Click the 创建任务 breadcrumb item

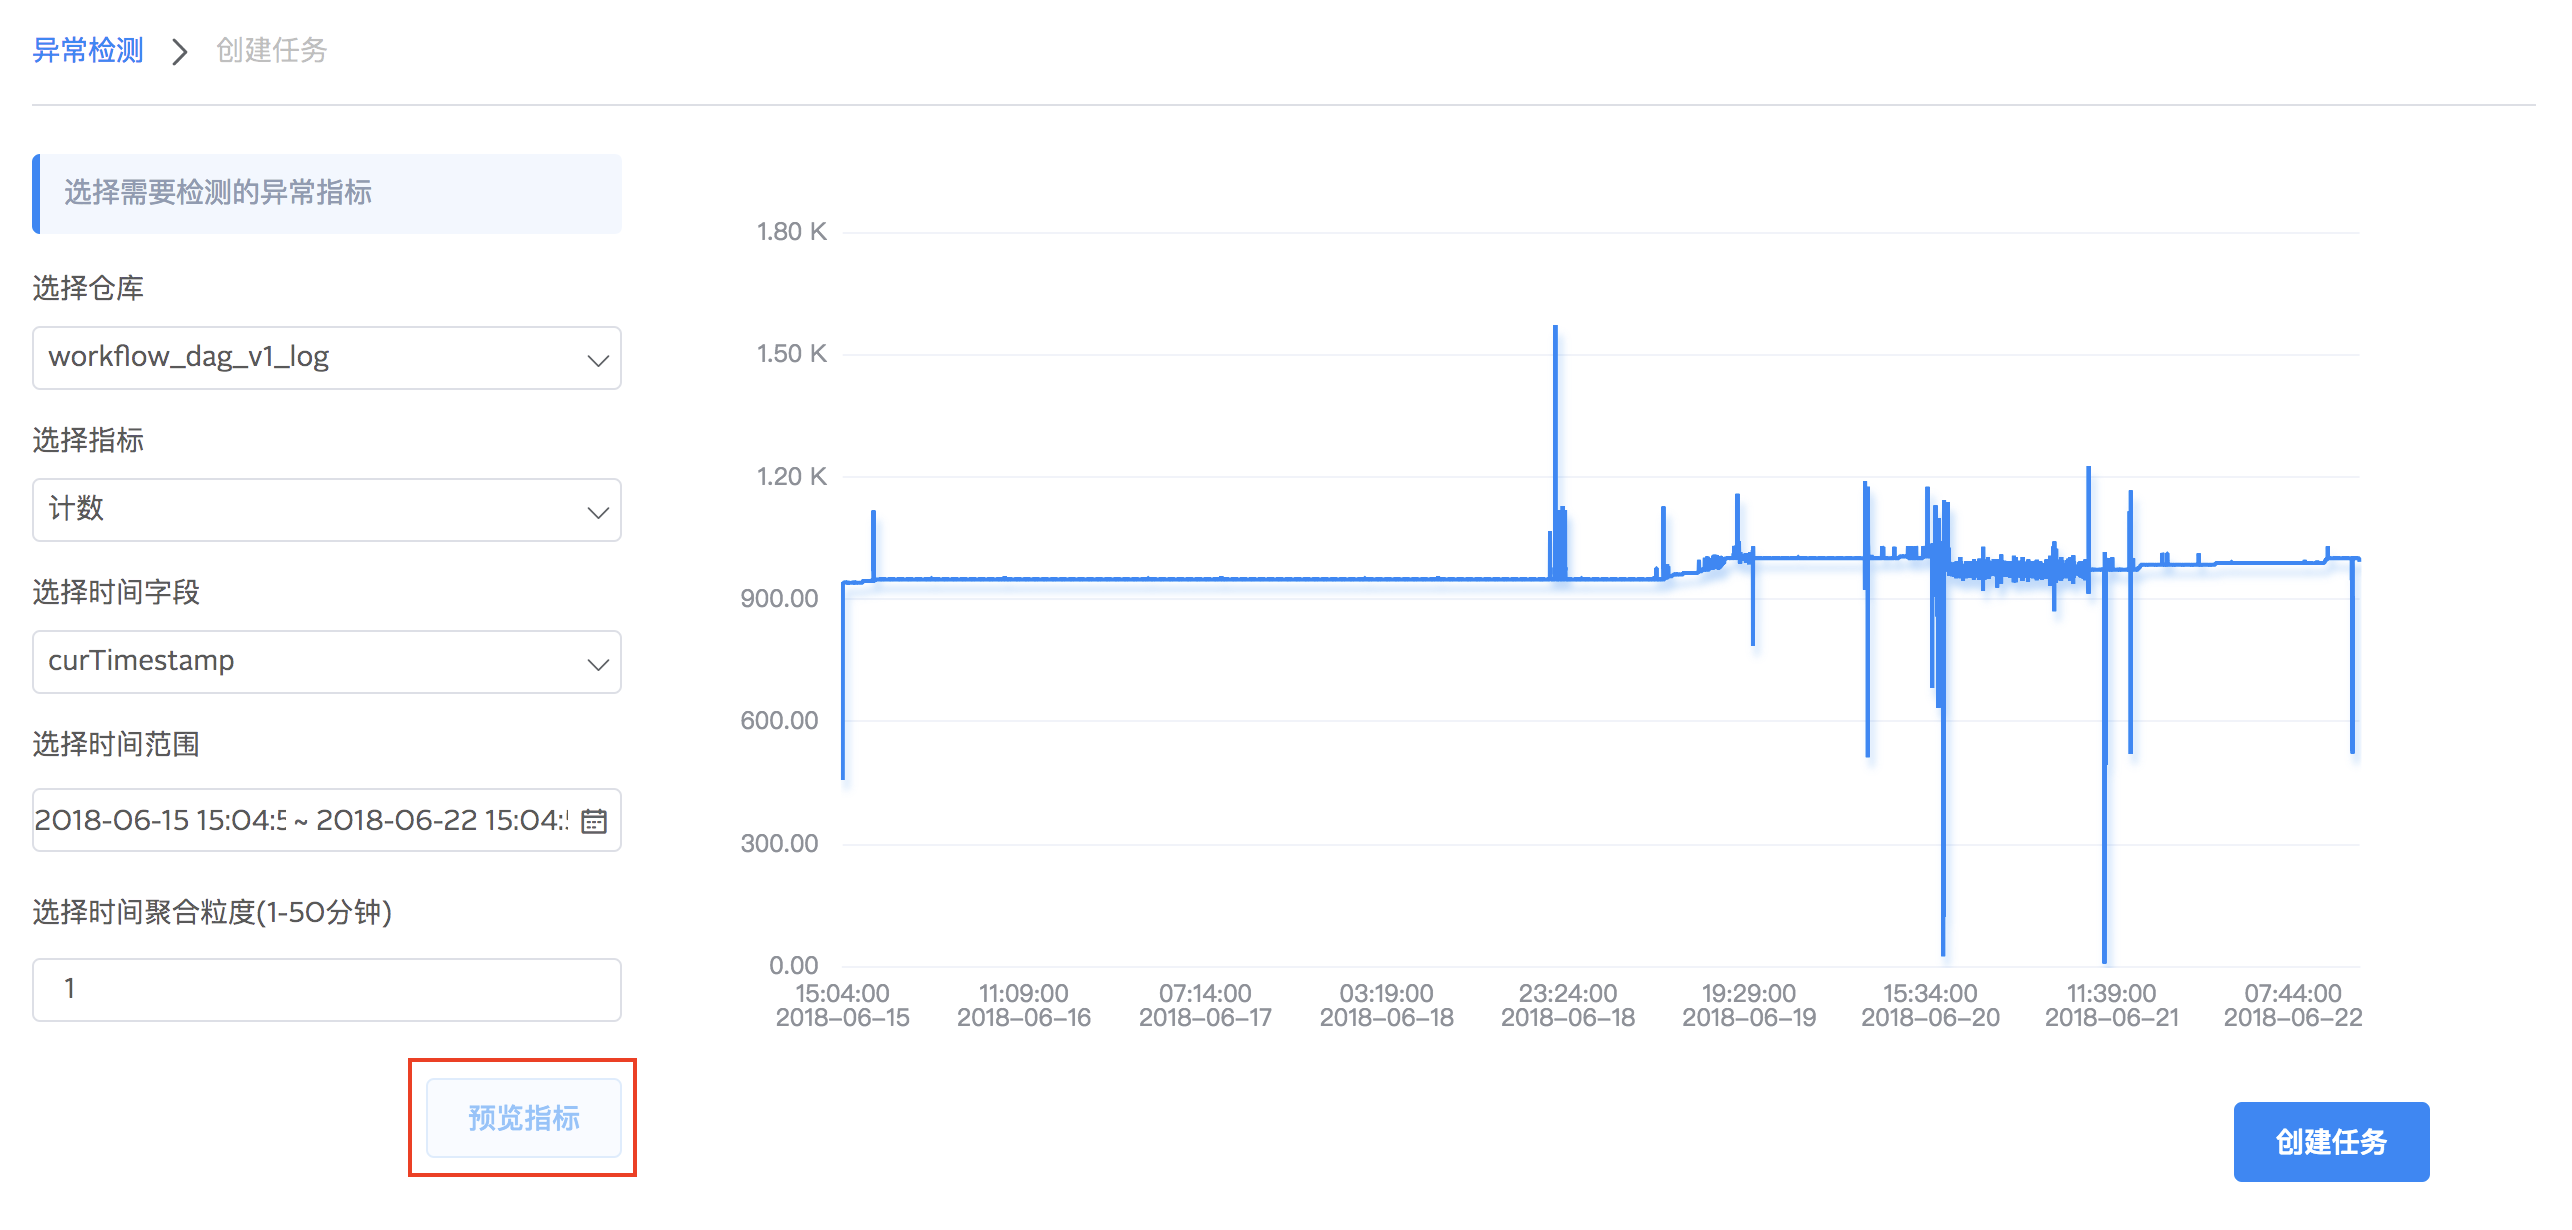coord(271,50)
